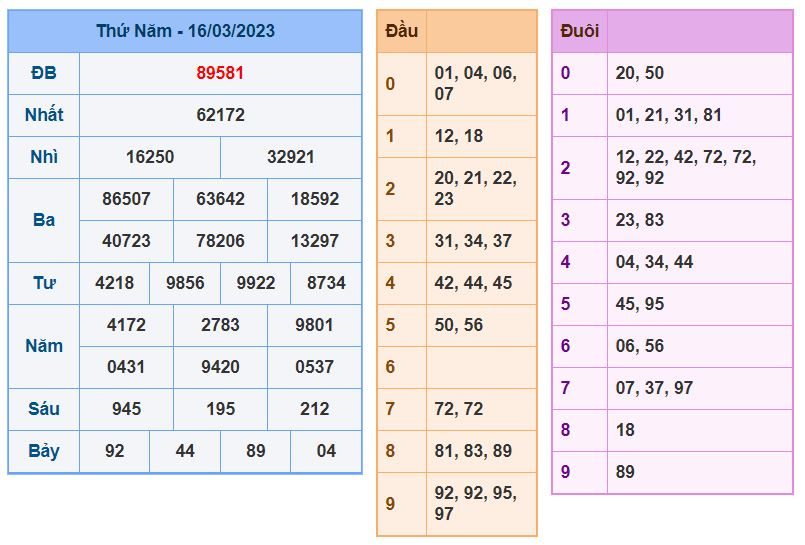Viewport: 805px width, 545px height.
Task: Click Đuôi row 7 values 07, 37, 97
Action: pyautogui.click(x=654, y=388)
